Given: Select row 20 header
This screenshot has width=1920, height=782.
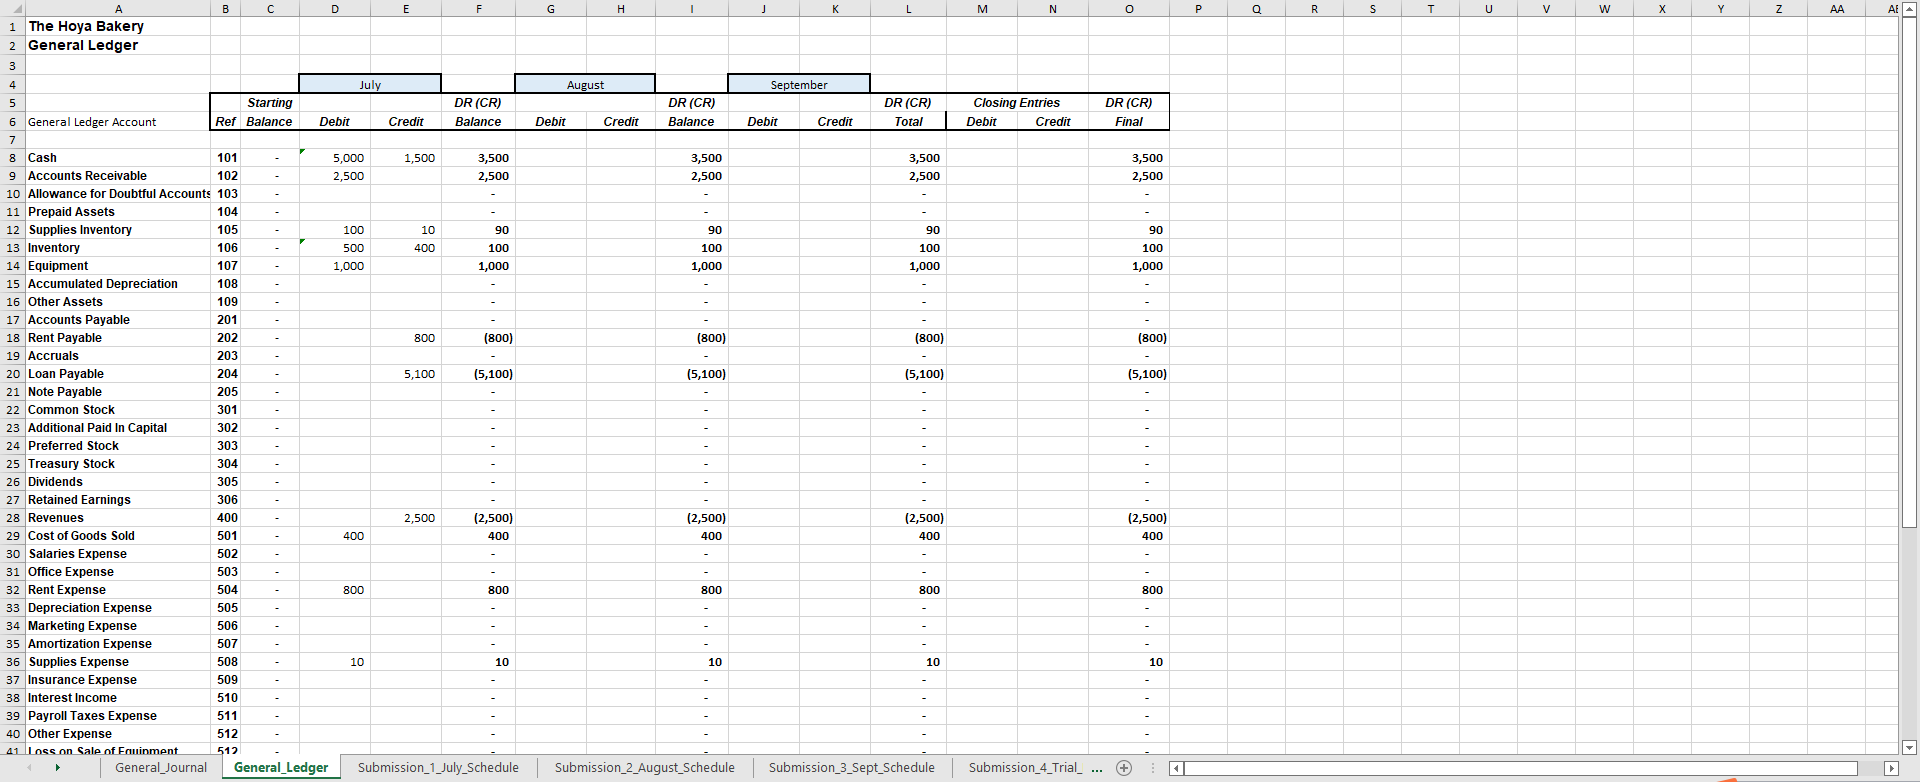Looking at the screenshot, I should (x=12, y=374).
